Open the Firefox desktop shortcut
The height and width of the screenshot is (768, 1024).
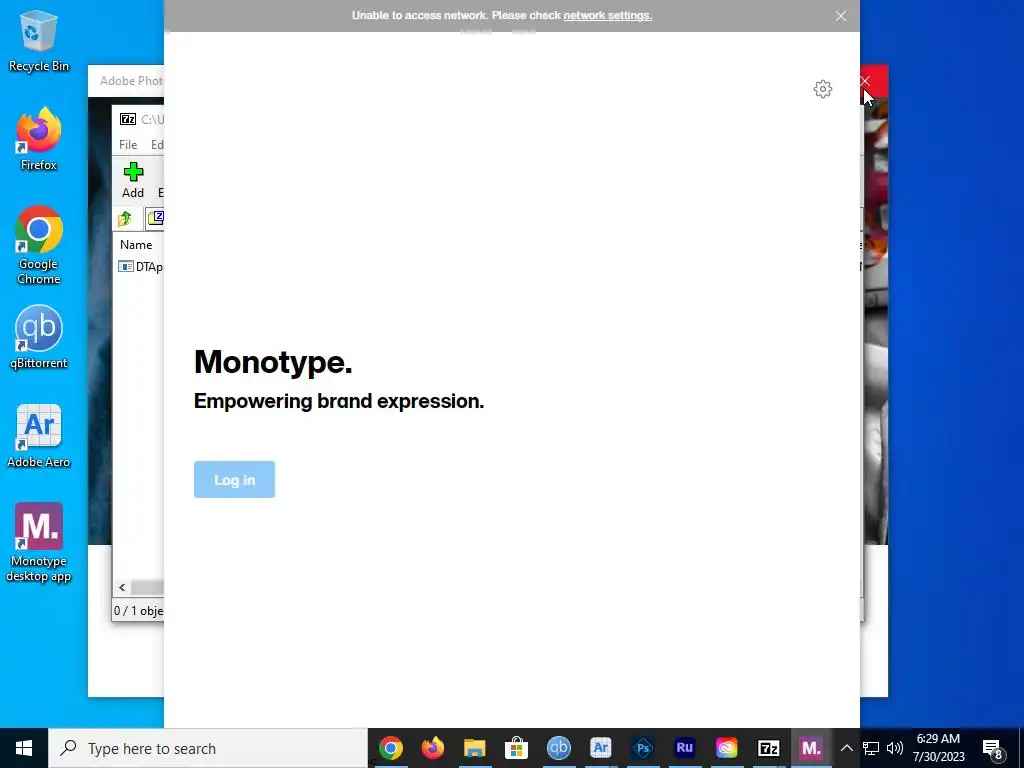(39, 139)
